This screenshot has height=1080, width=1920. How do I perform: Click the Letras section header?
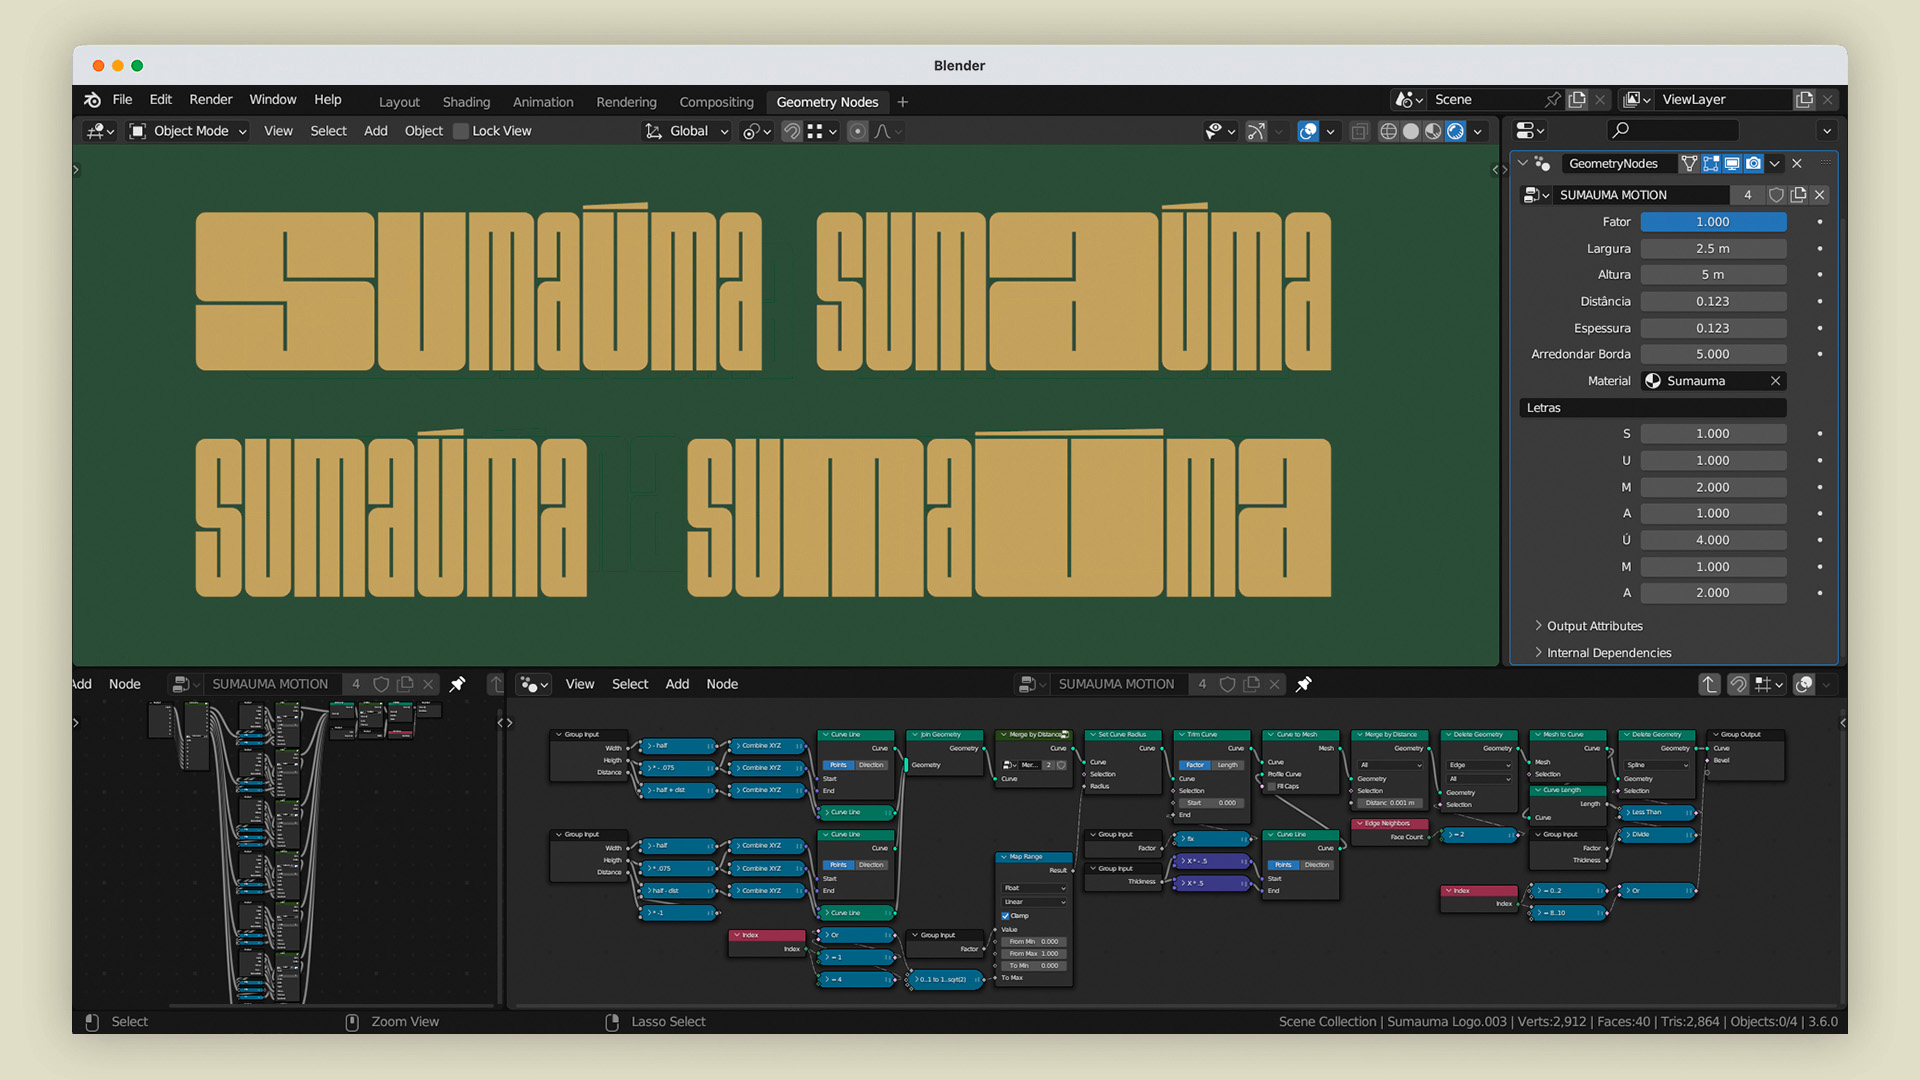coord(1652,408)
